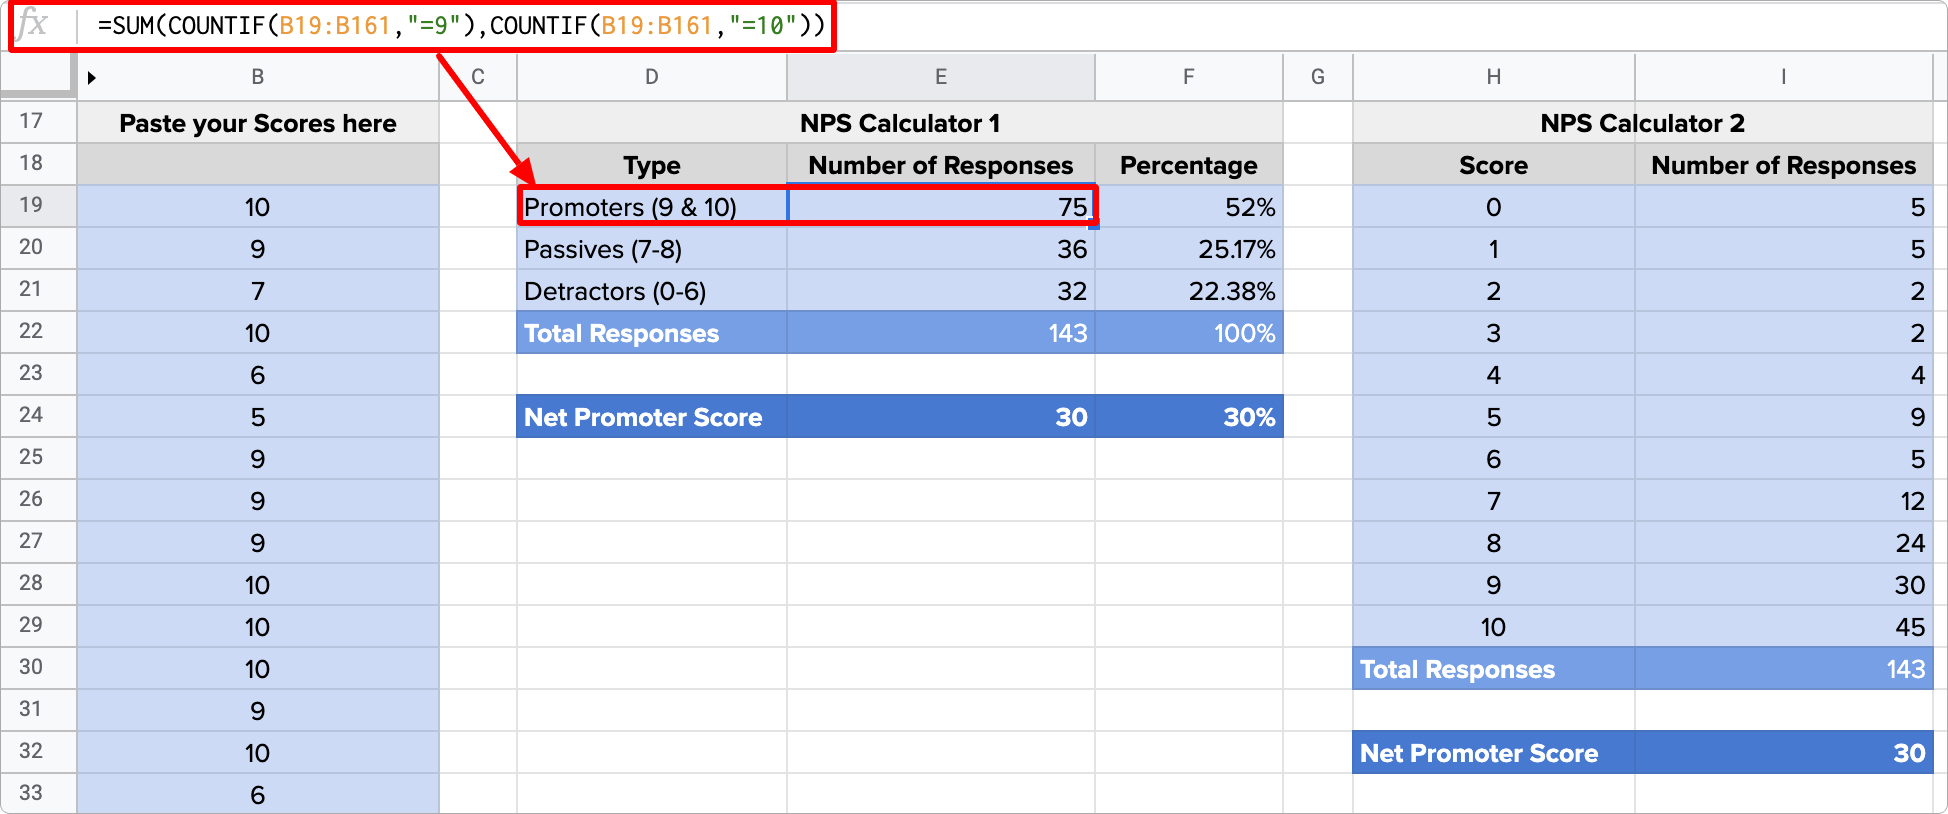Select row 19 header
Viewport: 1948px width, 814px height.
point(32,205)
